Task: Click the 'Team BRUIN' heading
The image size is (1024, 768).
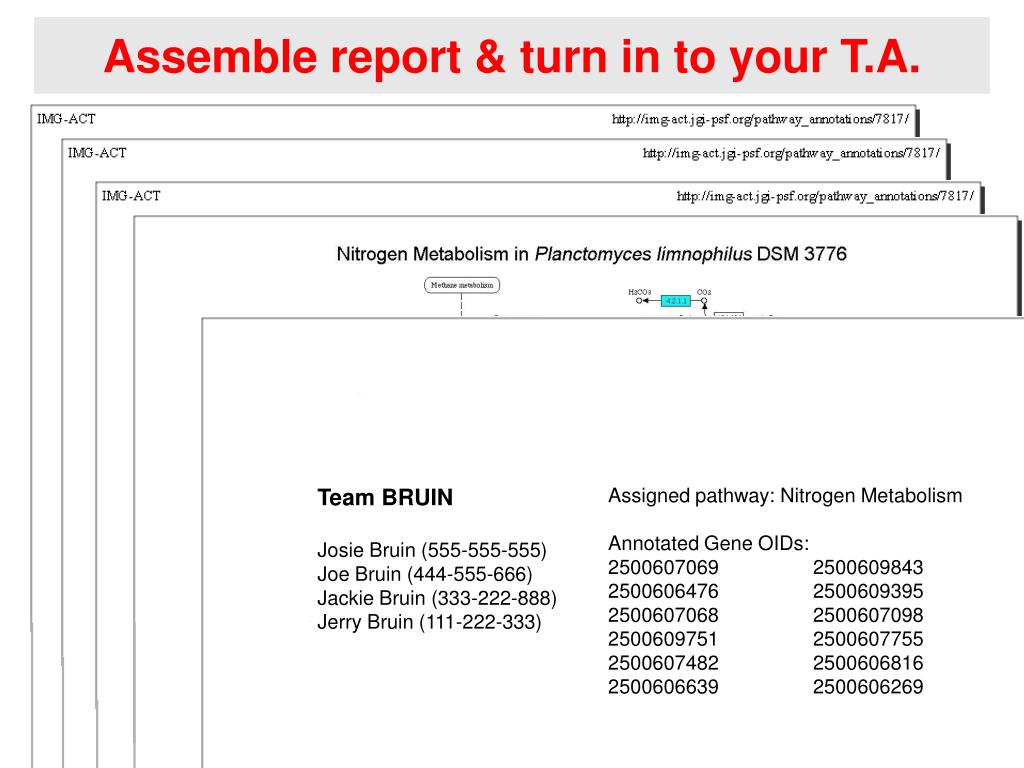Action: pos(385,498)
